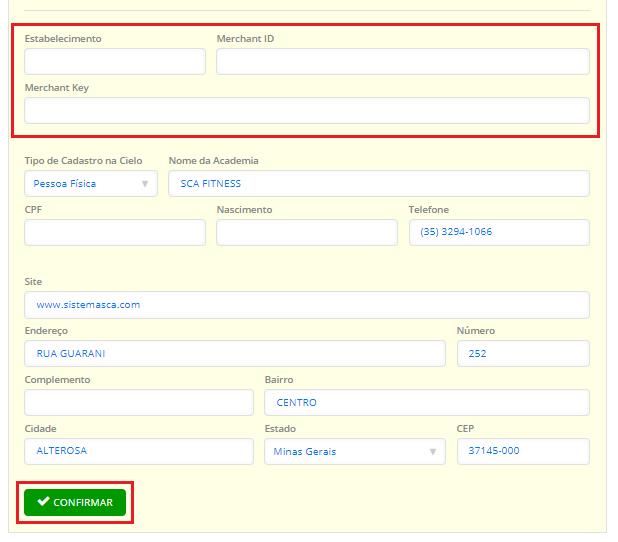The image size is (618, 542).
Task: Click the Merchant ID label
Action: pos(245,39)
